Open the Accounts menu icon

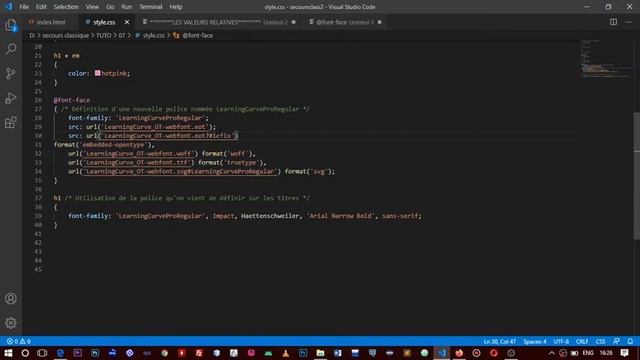11,298
